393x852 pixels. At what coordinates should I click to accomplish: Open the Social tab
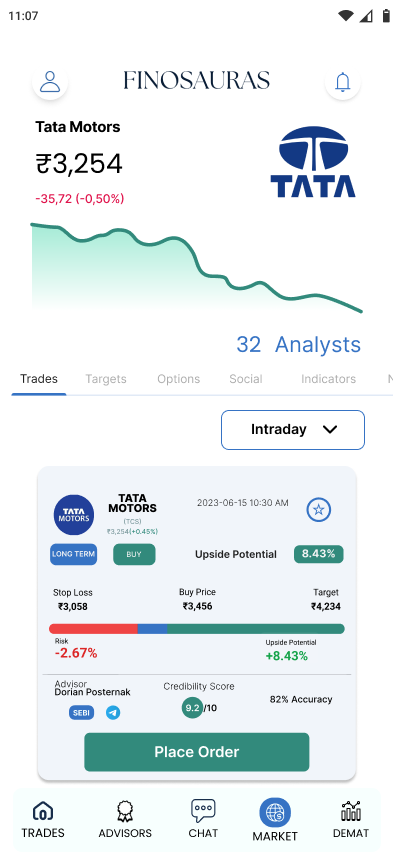click(x=246, y=379)
